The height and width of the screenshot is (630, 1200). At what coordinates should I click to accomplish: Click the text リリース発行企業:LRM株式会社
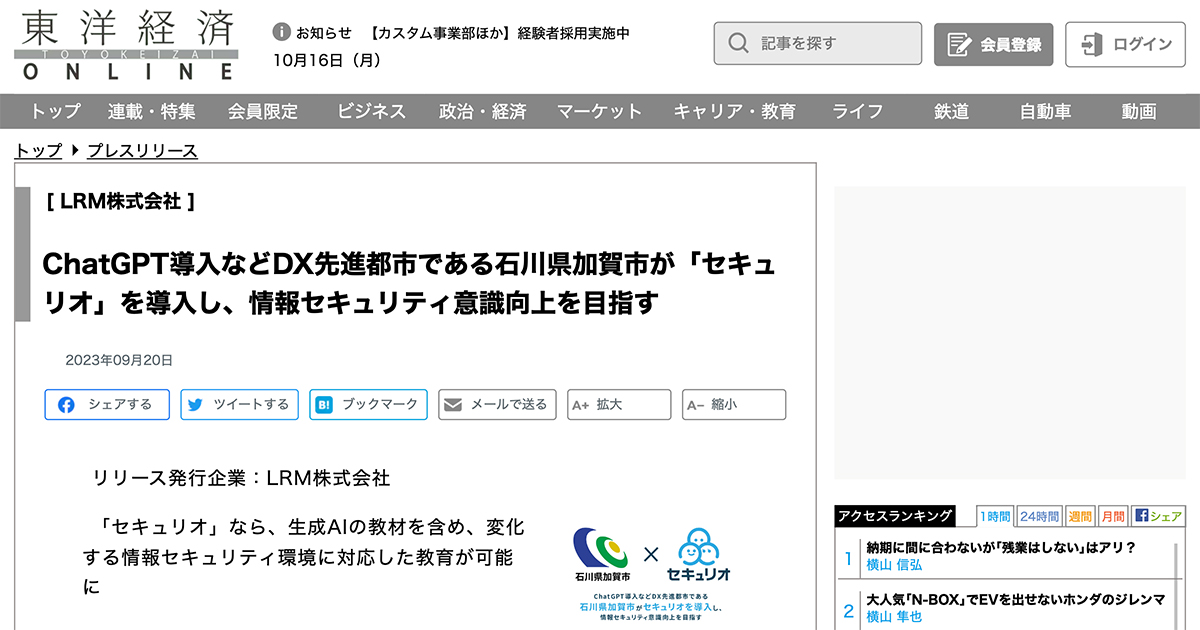241,477
